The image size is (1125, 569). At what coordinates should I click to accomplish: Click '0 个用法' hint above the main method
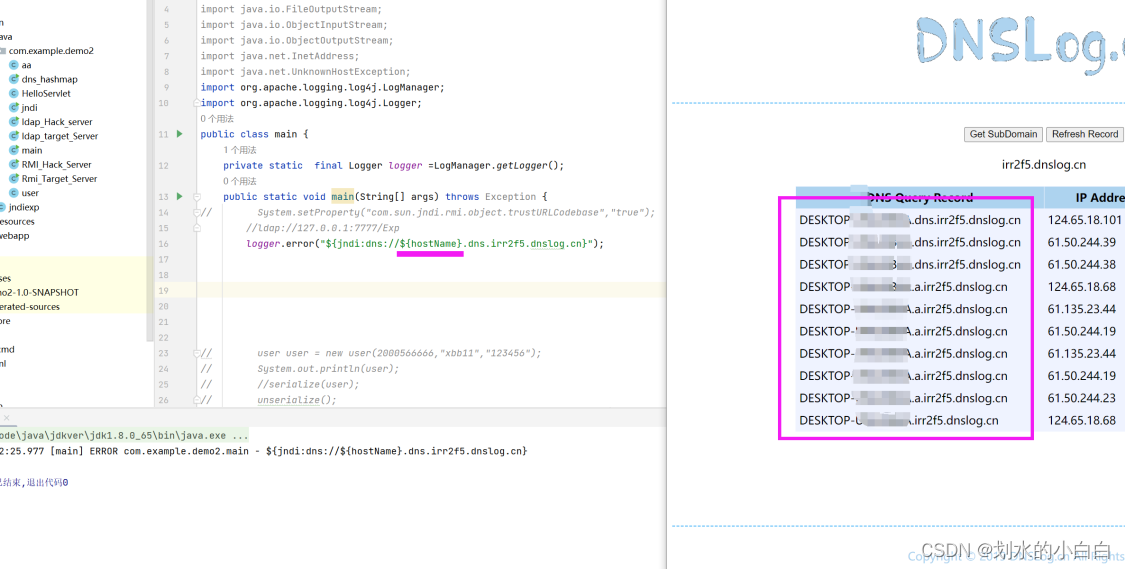coord(240,181)
